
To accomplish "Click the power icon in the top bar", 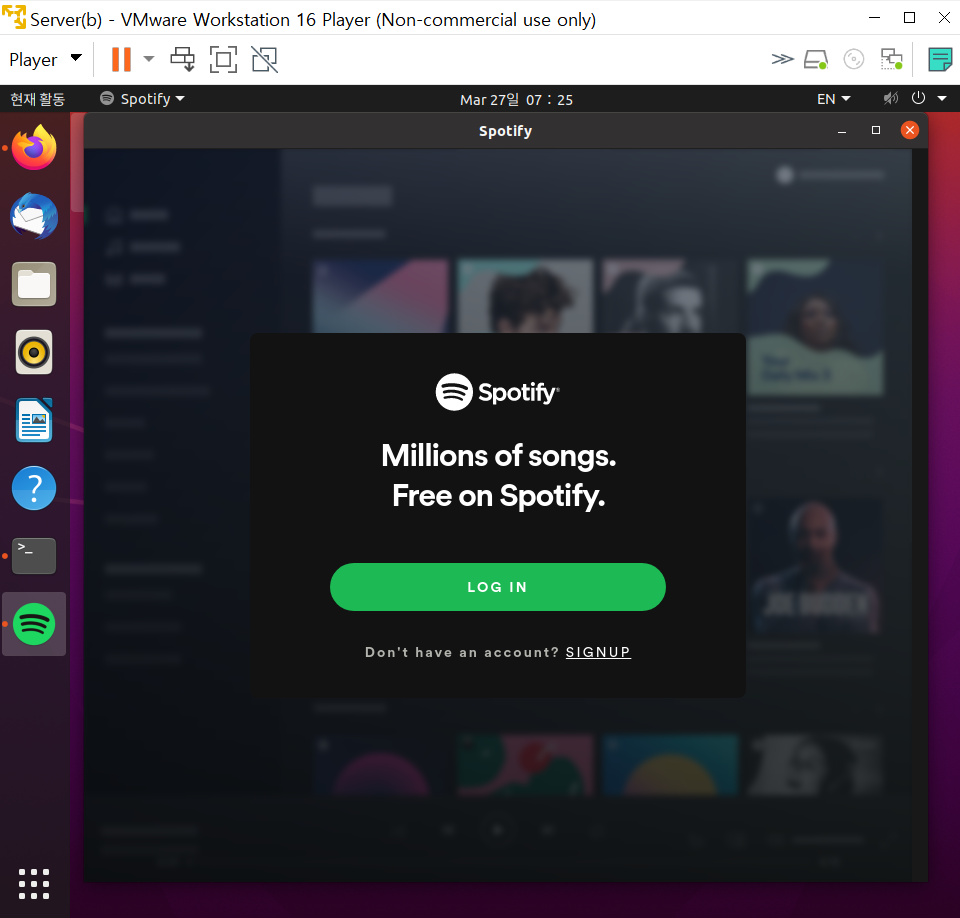I will click(918, 98).
